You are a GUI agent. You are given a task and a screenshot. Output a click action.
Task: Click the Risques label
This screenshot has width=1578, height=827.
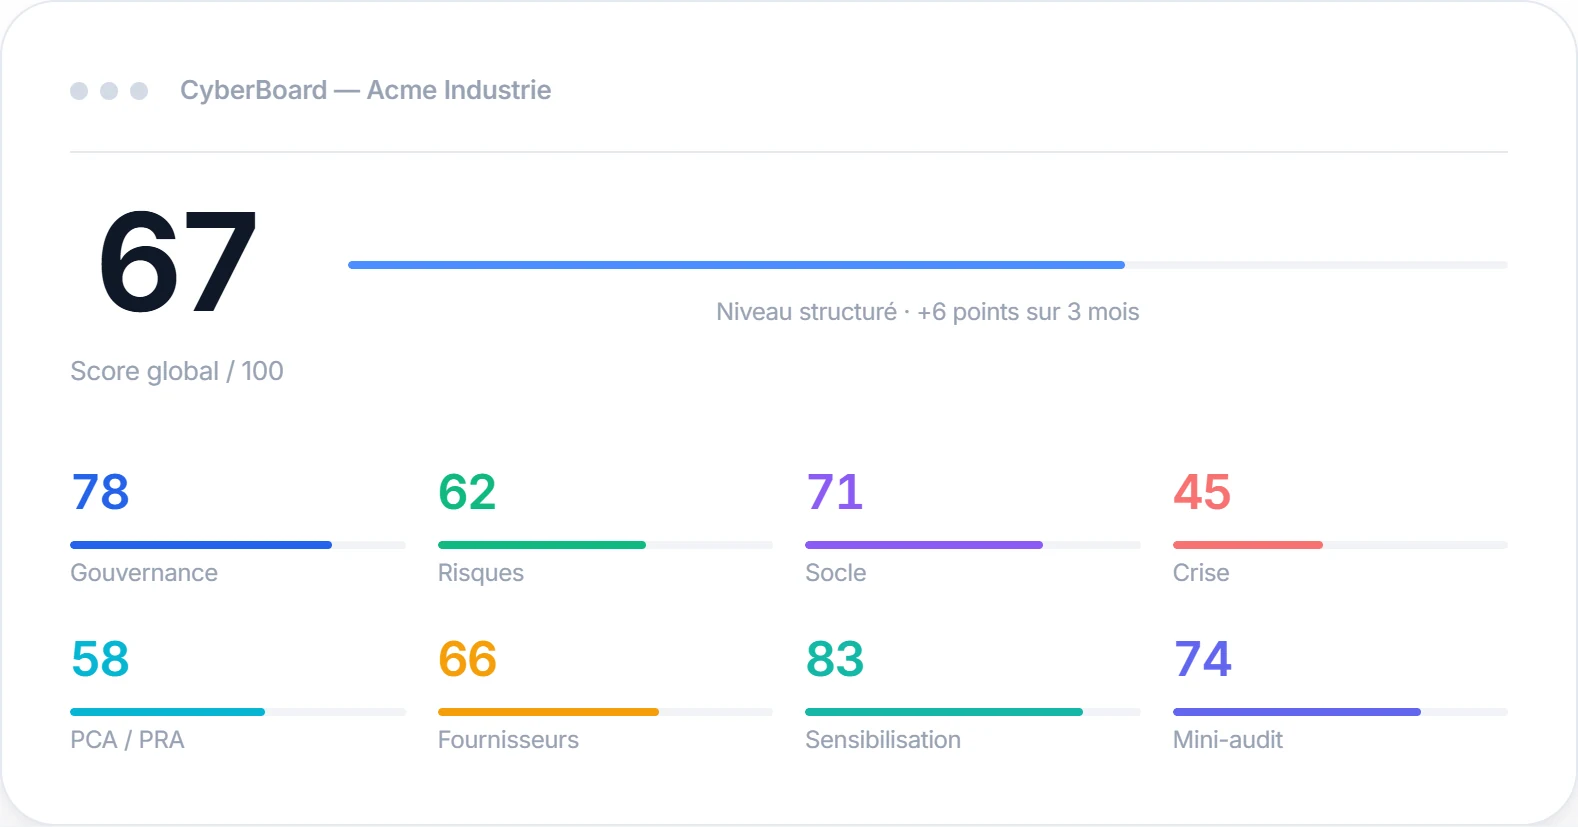(x=481, y=573)
